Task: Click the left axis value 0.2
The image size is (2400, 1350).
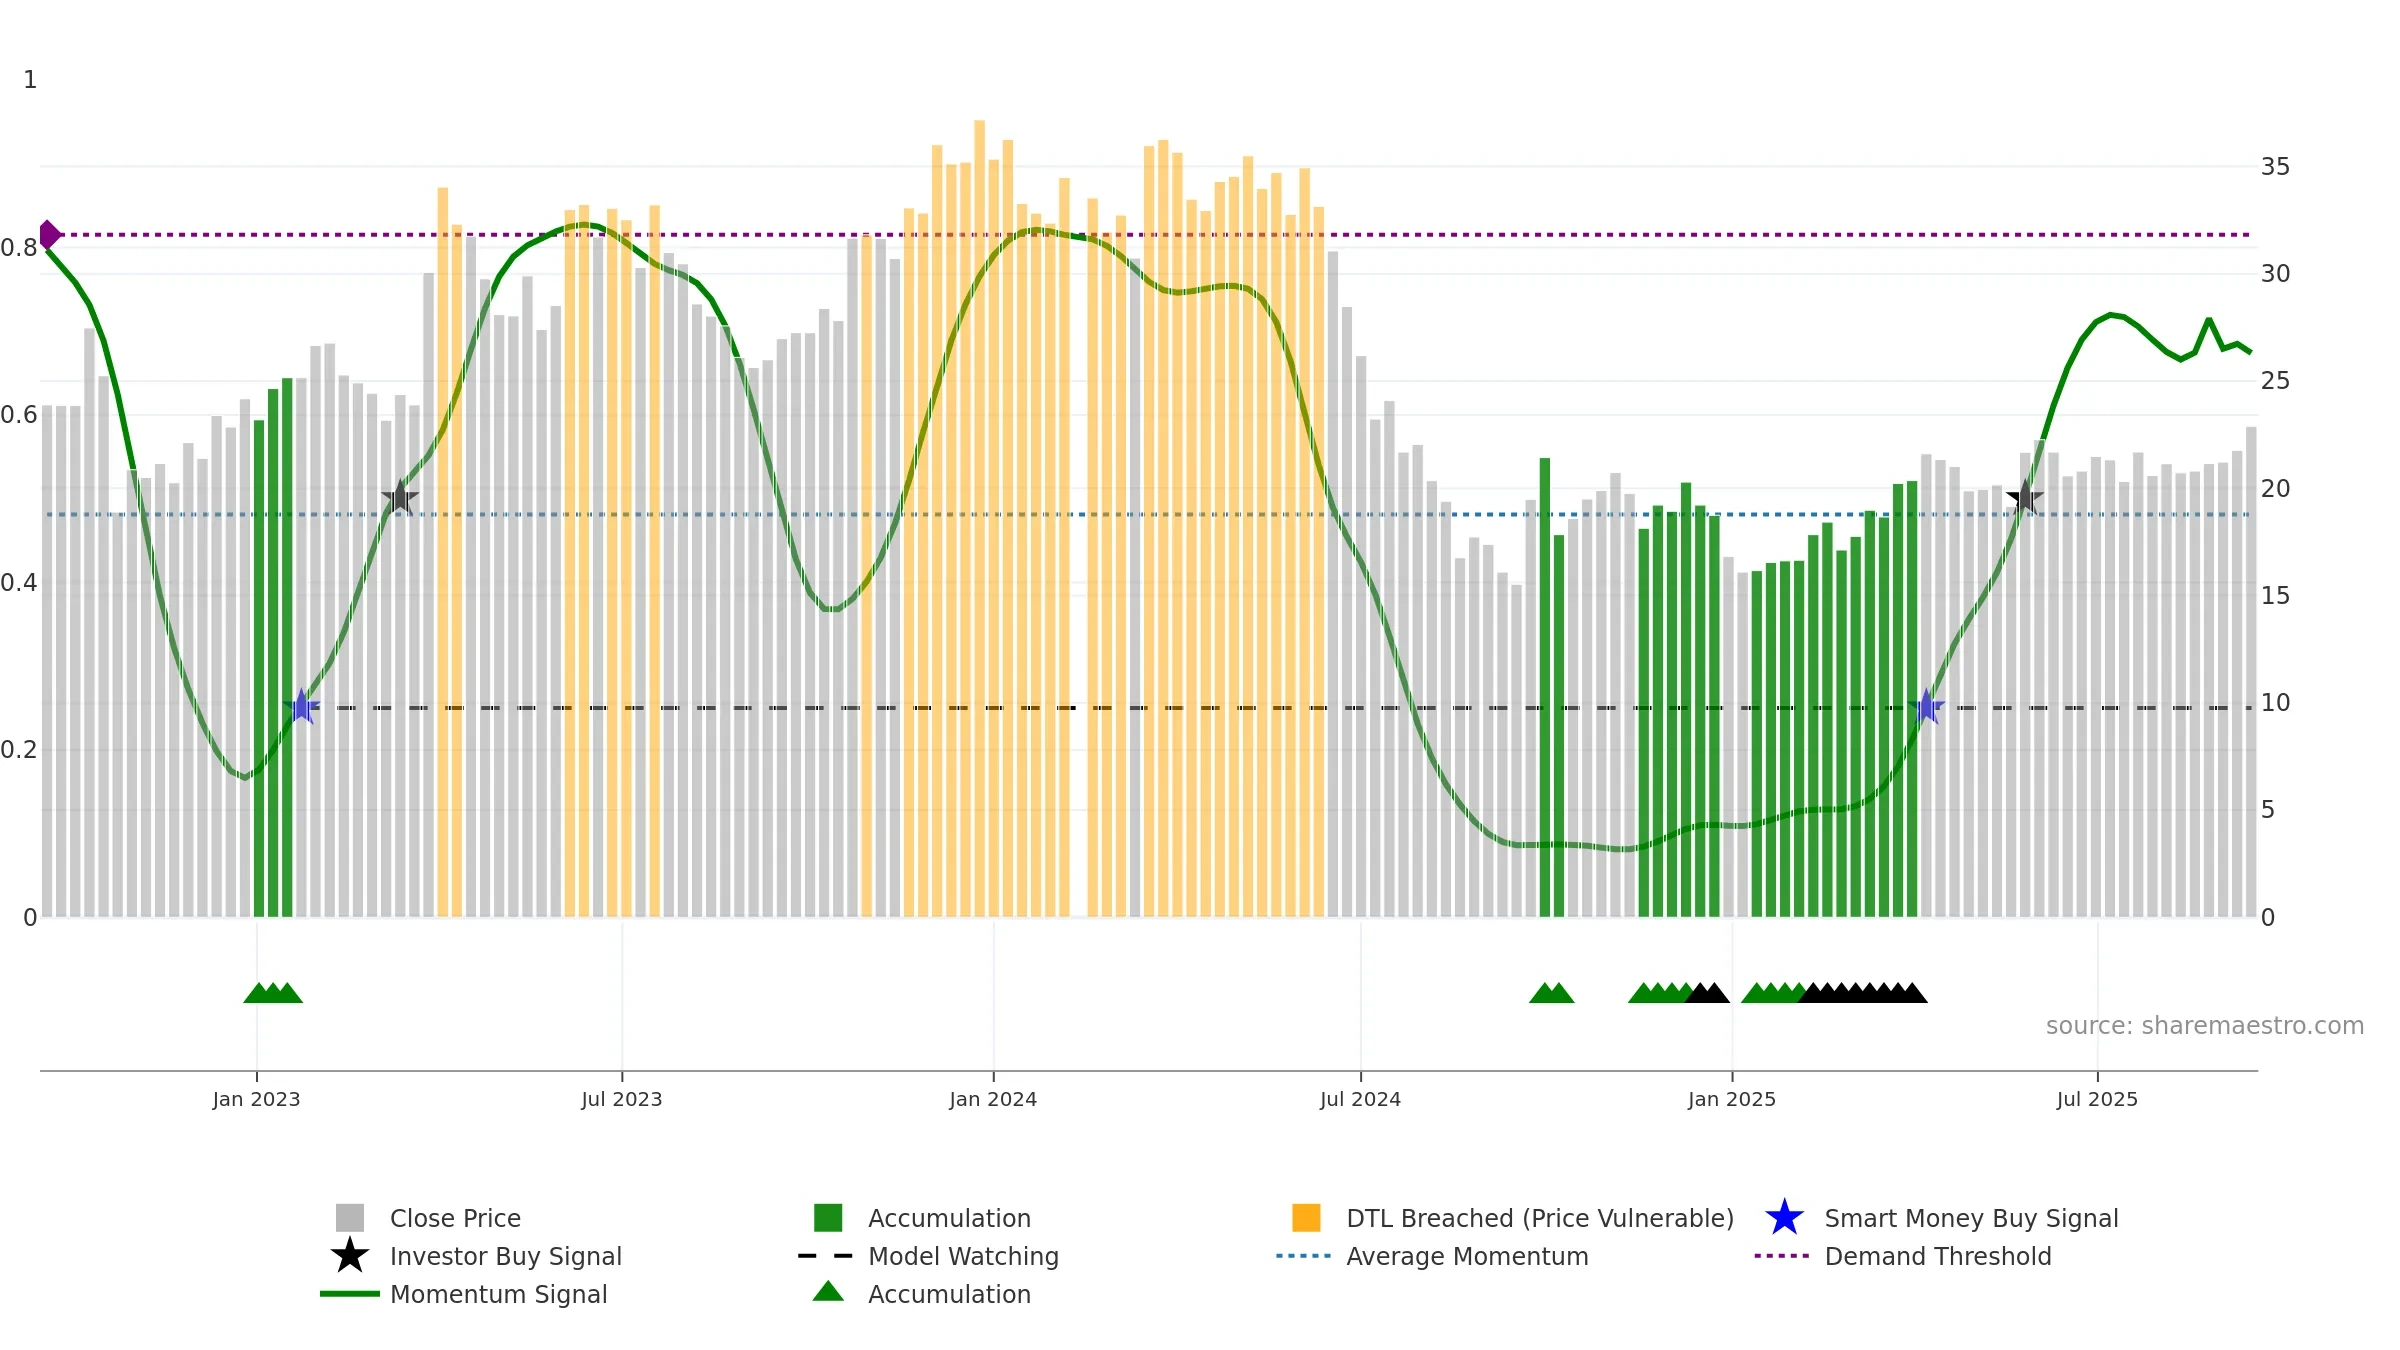Action: 19,749
